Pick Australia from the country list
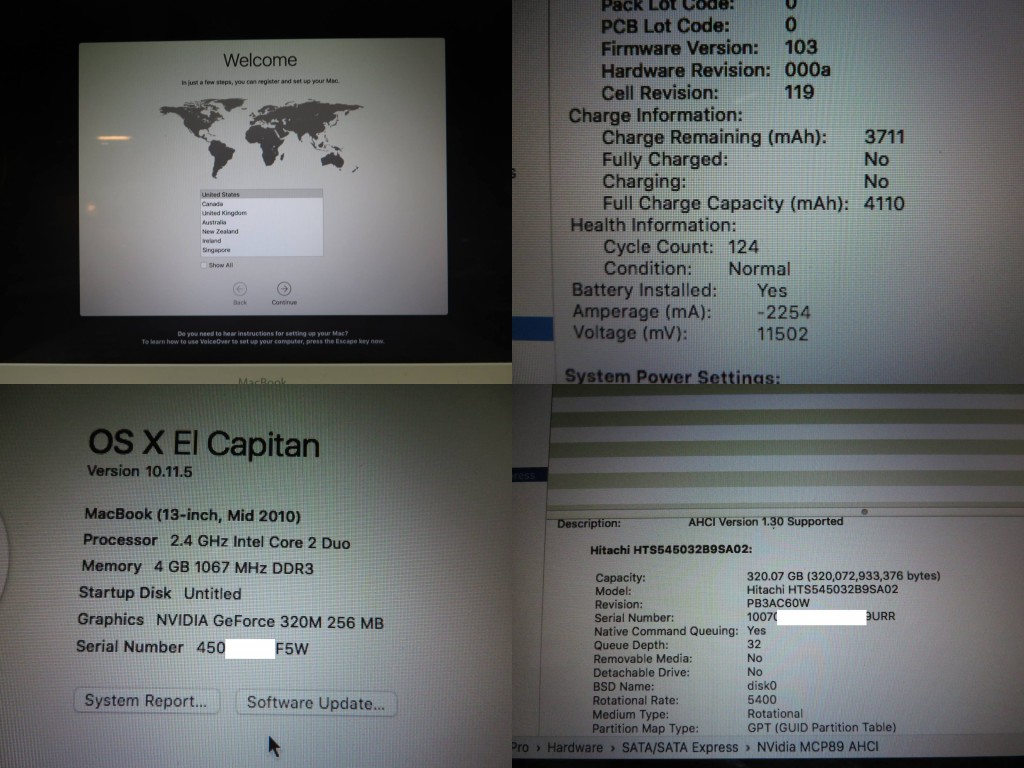 [x=214, y=222]
